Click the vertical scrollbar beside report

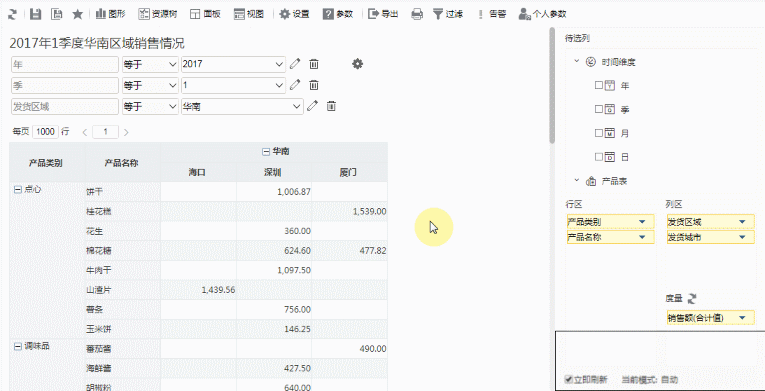pyautogui.click(x=552, y=85)
